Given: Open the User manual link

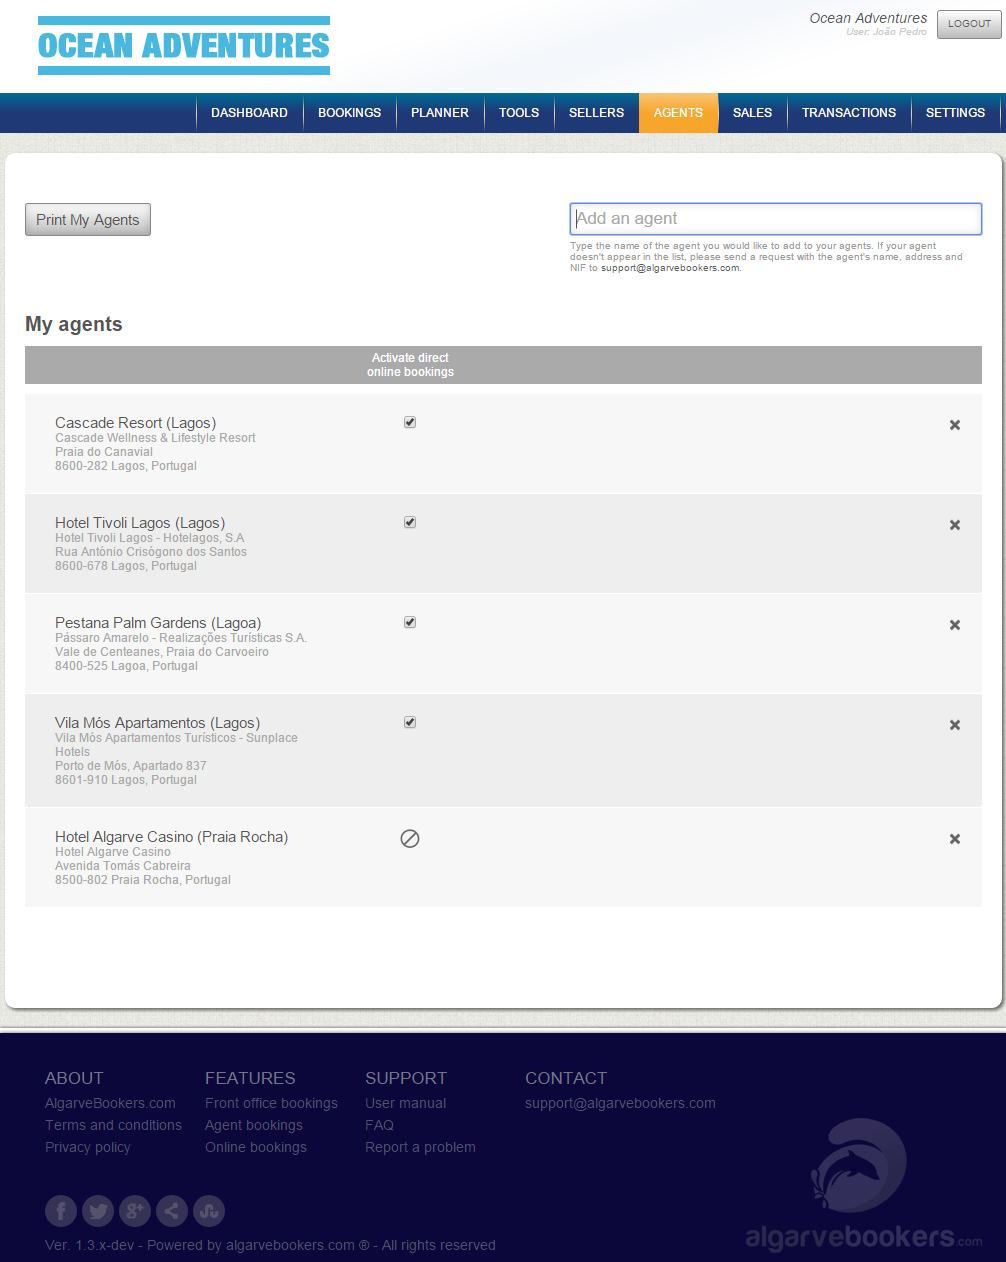Looking at the screenshot, I should (x=406, y=1103).
